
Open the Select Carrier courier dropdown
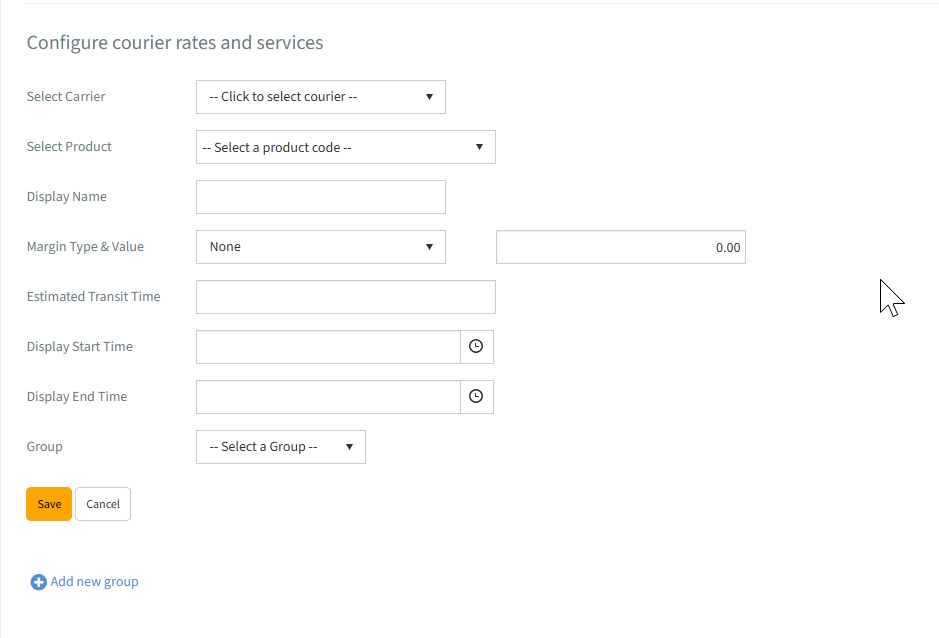[x=320, y=97]
